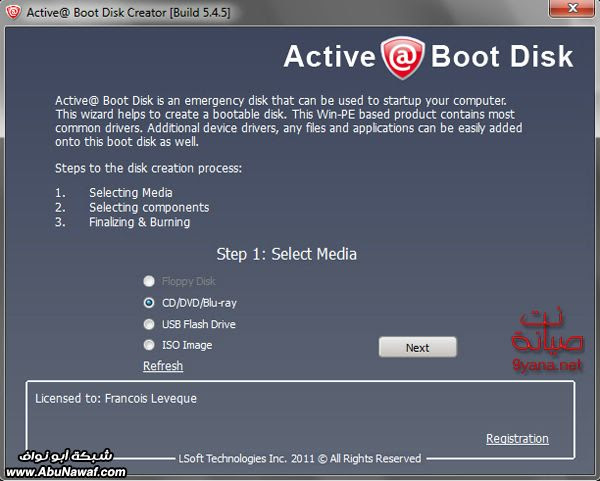Click the Refresh link
600x481 pixels.
click(163, 366)
